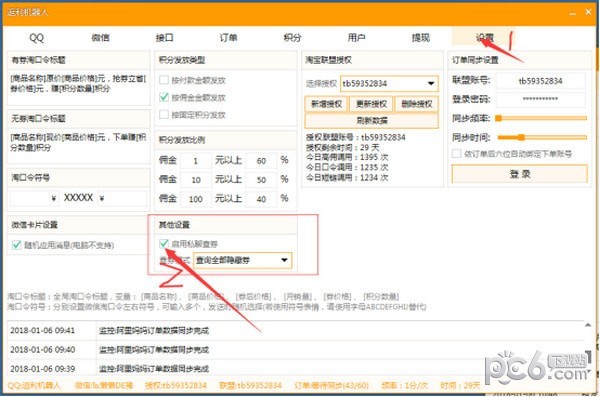Click the status bar 频率 1分/次 entry
Image resolution: width=600 pixels, height=397 pixels.
coord(404,385)
